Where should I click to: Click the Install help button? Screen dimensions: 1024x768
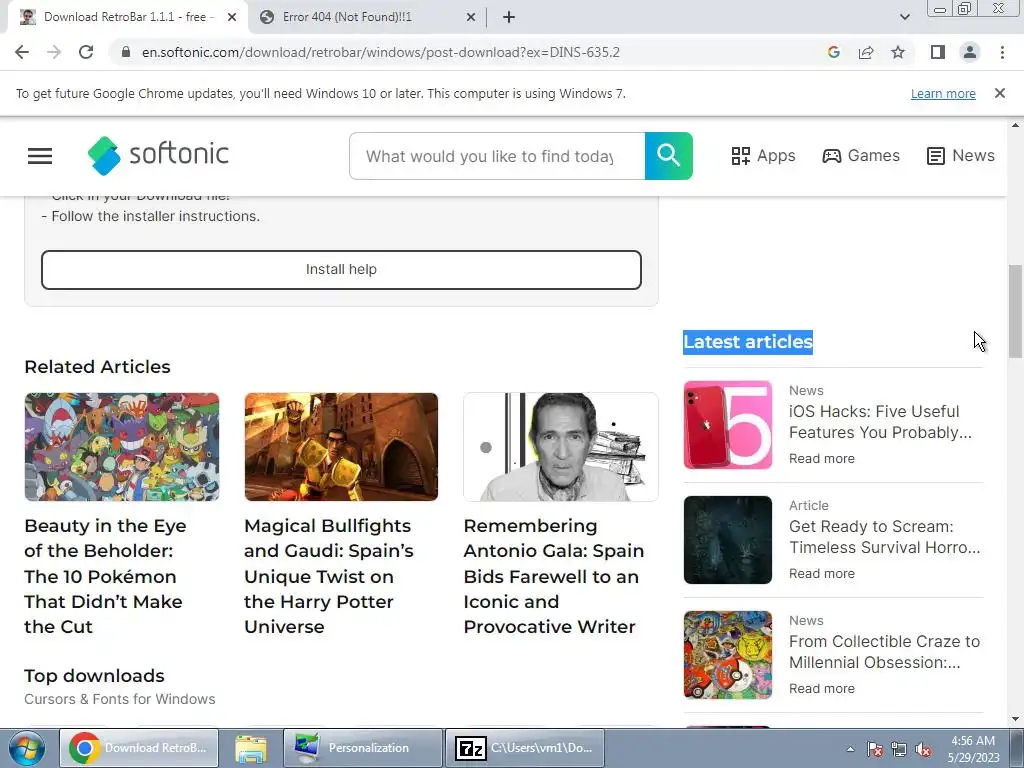pos(342,270)
